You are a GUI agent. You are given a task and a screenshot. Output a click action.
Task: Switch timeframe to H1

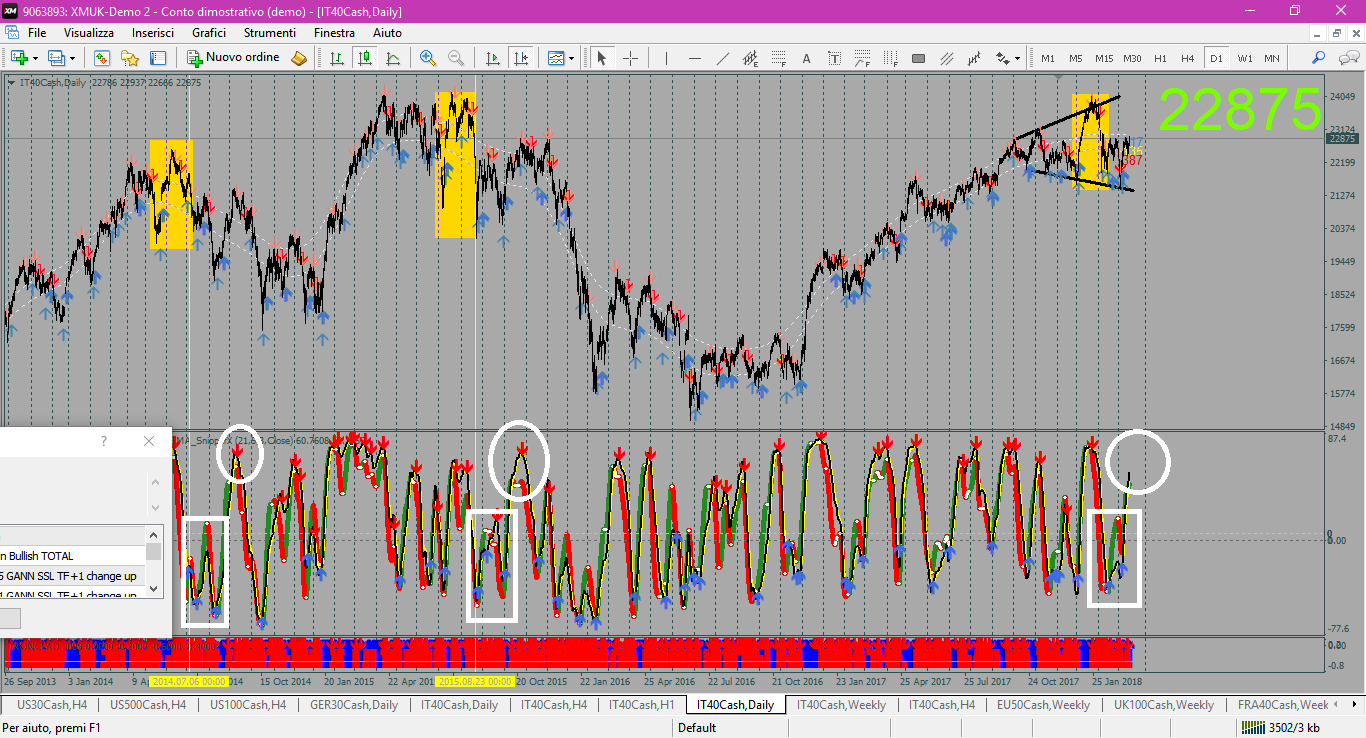(1160, 58)
